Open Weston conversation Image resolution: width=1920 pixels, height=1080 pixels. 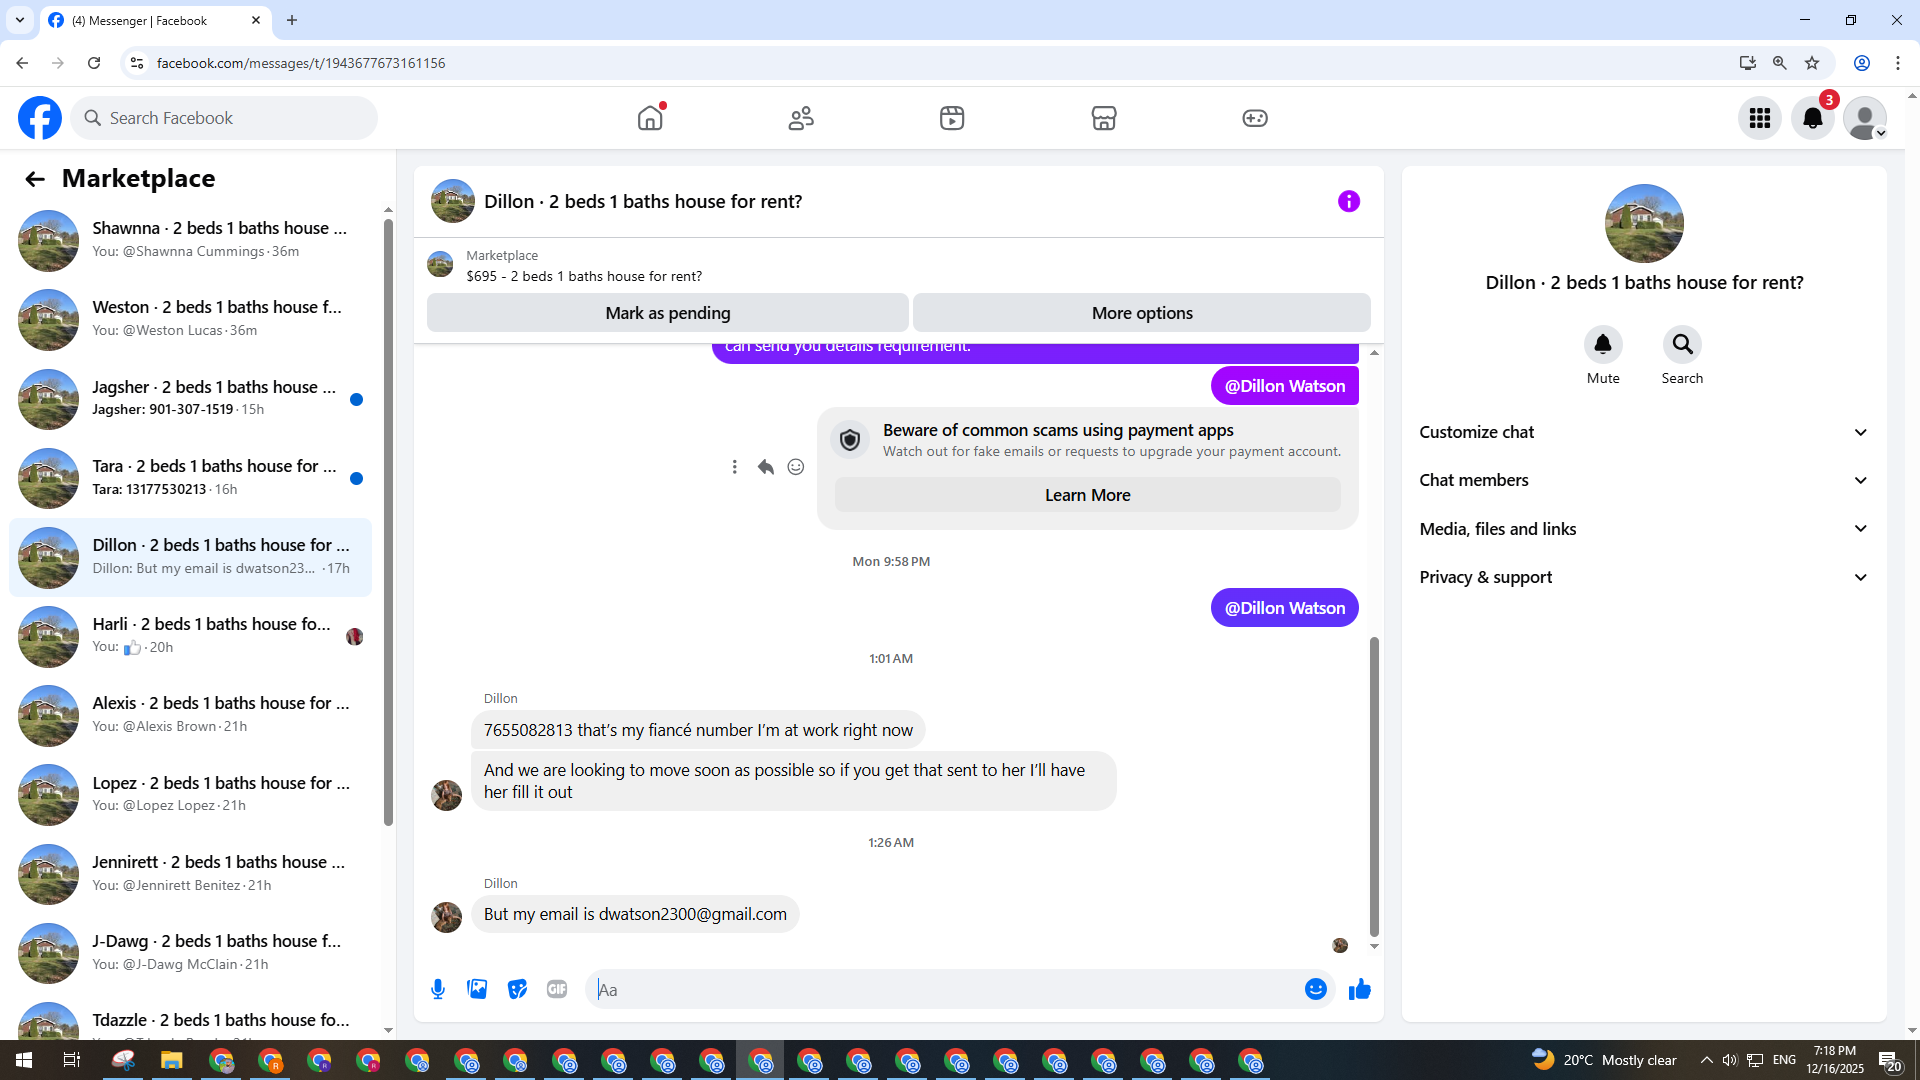pos(190,319)
